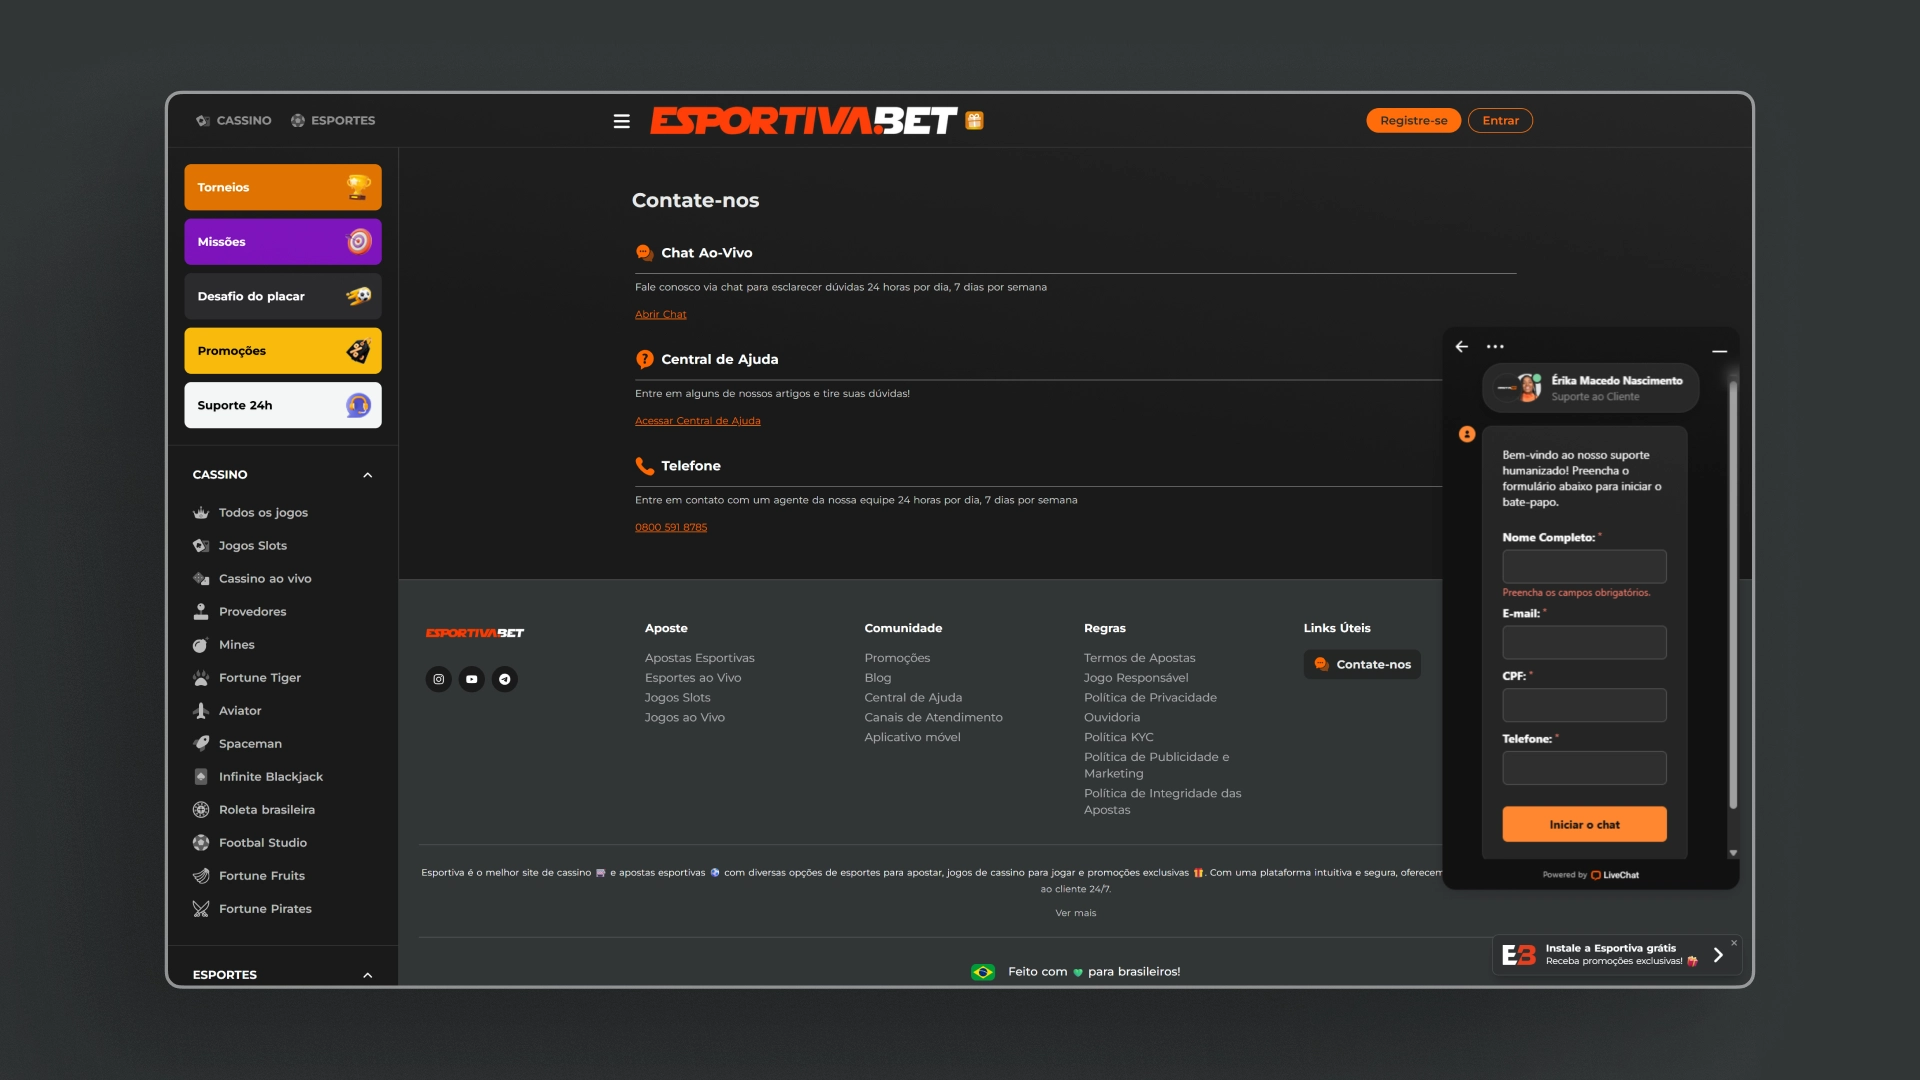Open Jogos Slots in sidebar

(252, 546)
